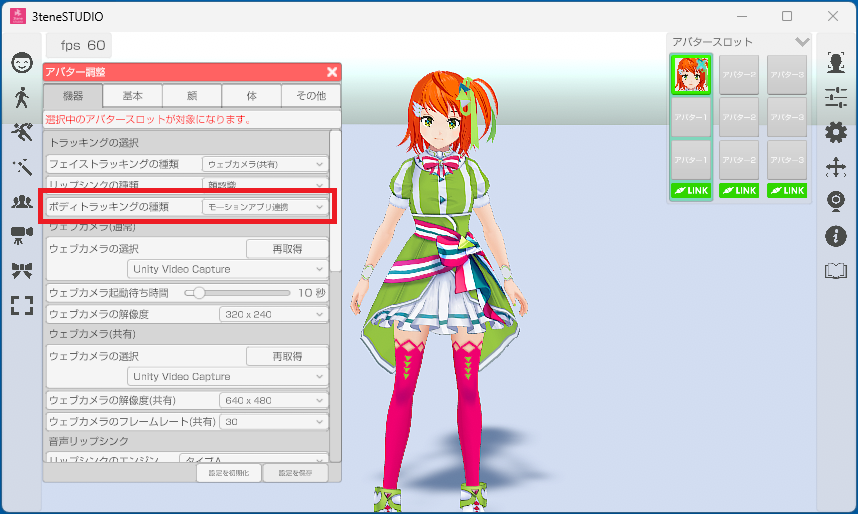Image resolution: width=858 pixels, height=514 pixels.
Task: Open the running motion icon
Action: click(22, 132)
